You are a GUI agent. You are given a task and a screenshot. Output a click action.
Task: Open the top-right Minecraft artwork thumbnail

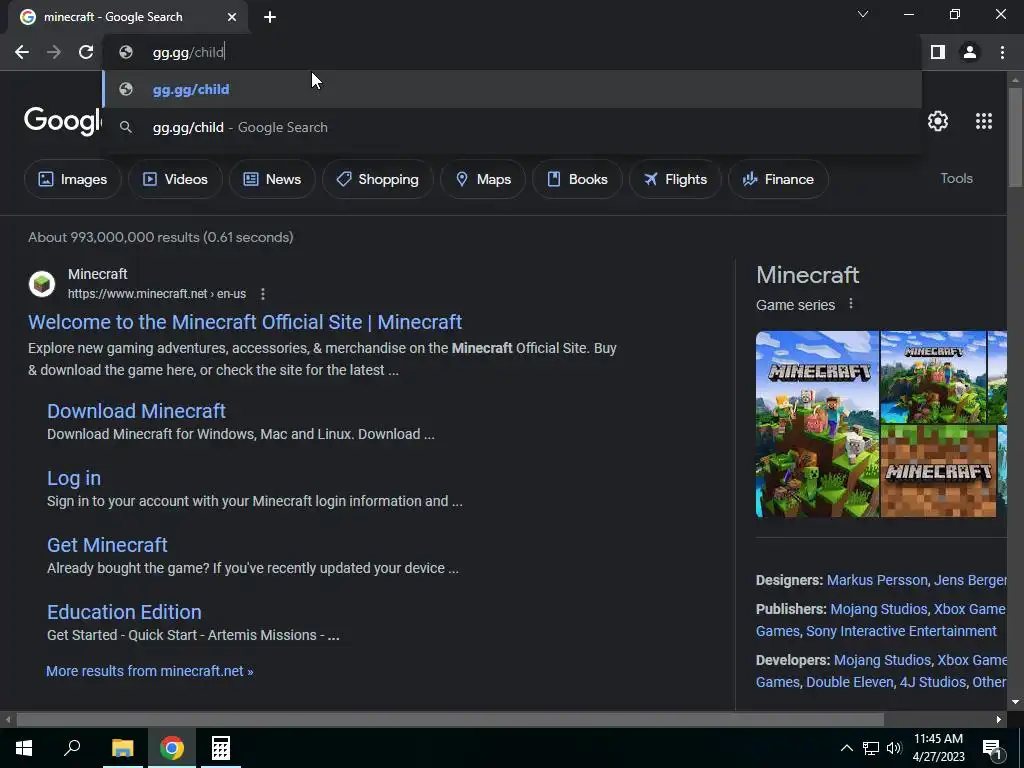point(933,377)
